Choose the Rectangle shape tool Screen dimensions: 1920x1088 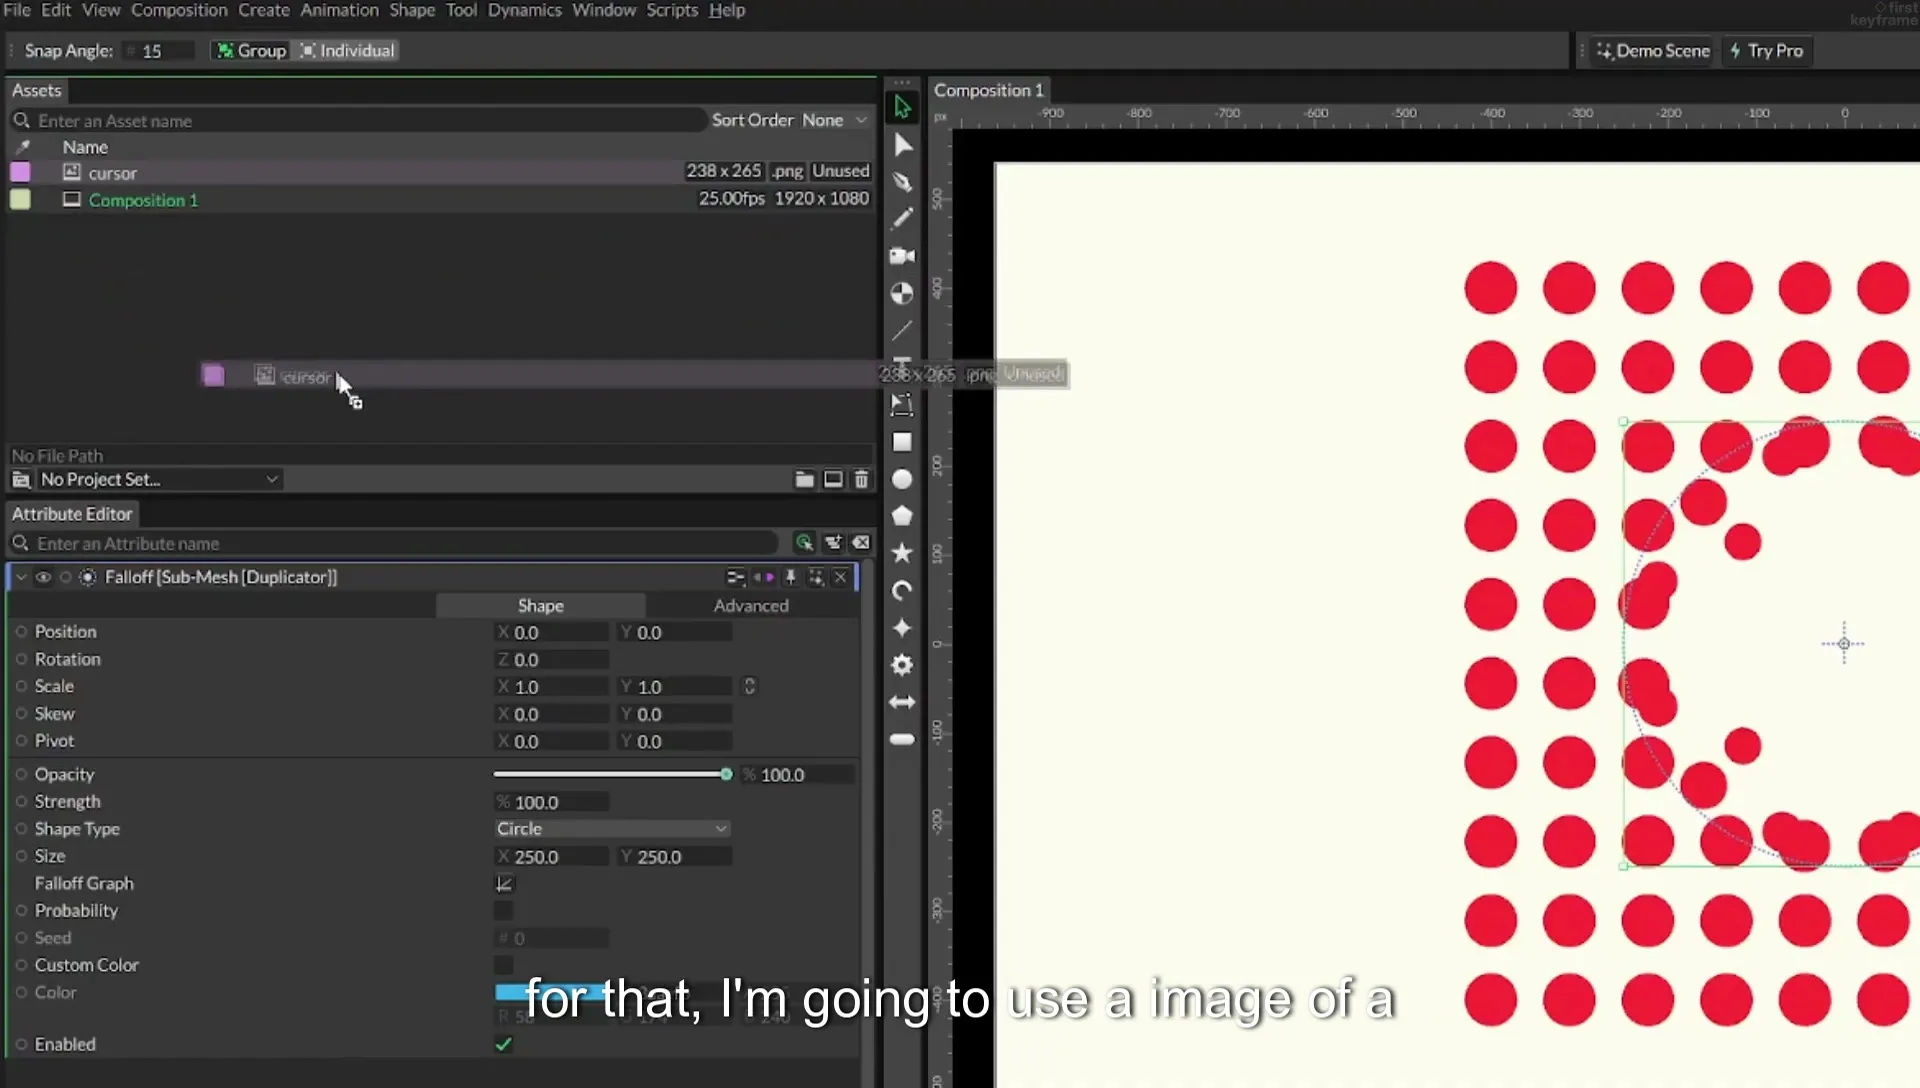point(902,442)
